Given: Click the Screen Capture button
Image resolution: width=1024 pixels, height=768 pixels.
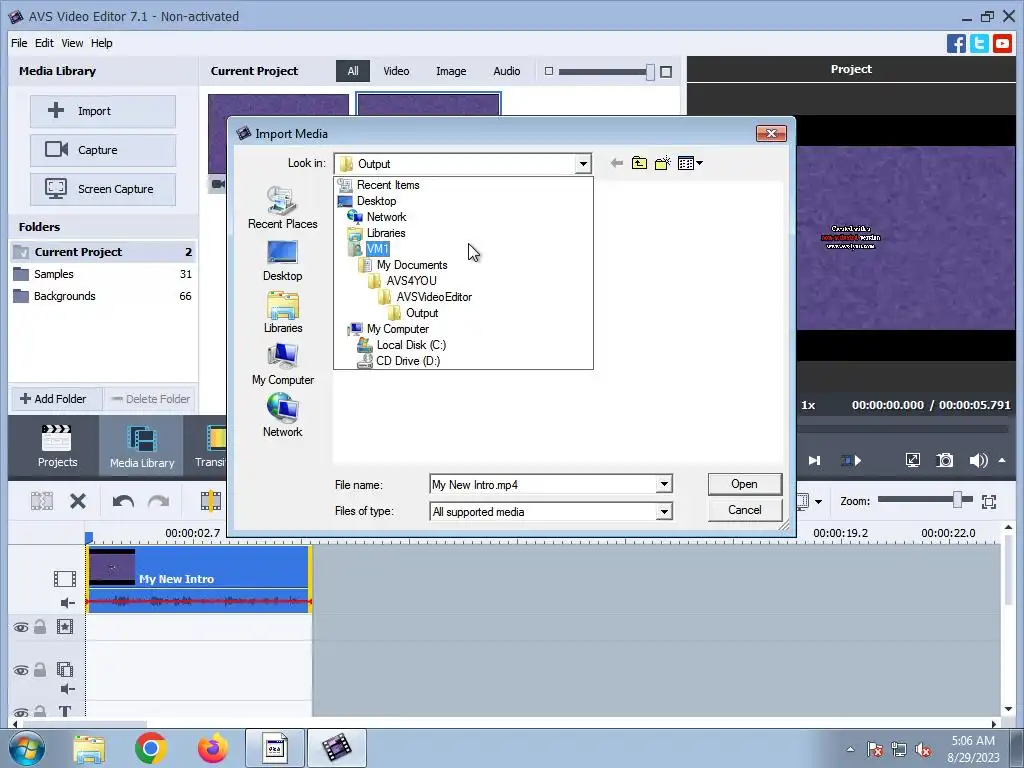Looking at the screenshot, I should click(x=103, y=189).
